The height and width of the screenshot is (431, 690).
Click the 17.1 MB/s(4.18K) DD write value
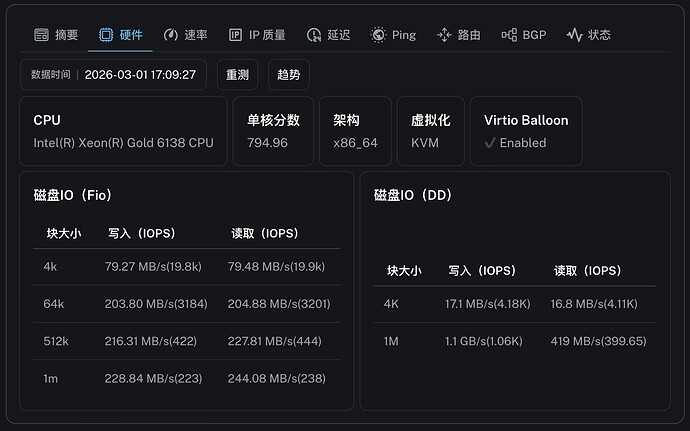point(488,304)
